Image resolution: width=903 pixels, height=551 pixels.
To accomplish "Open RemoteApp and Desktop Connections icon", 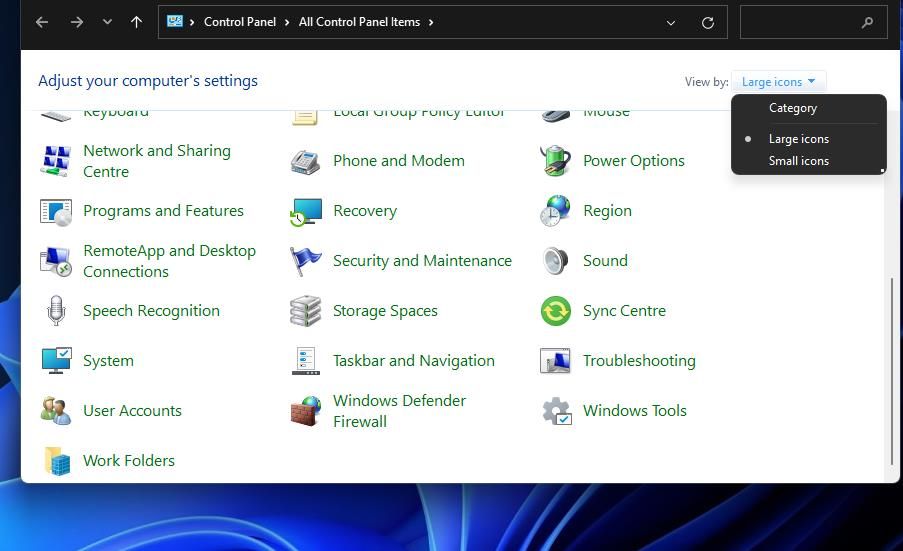I will click(56, 261).
